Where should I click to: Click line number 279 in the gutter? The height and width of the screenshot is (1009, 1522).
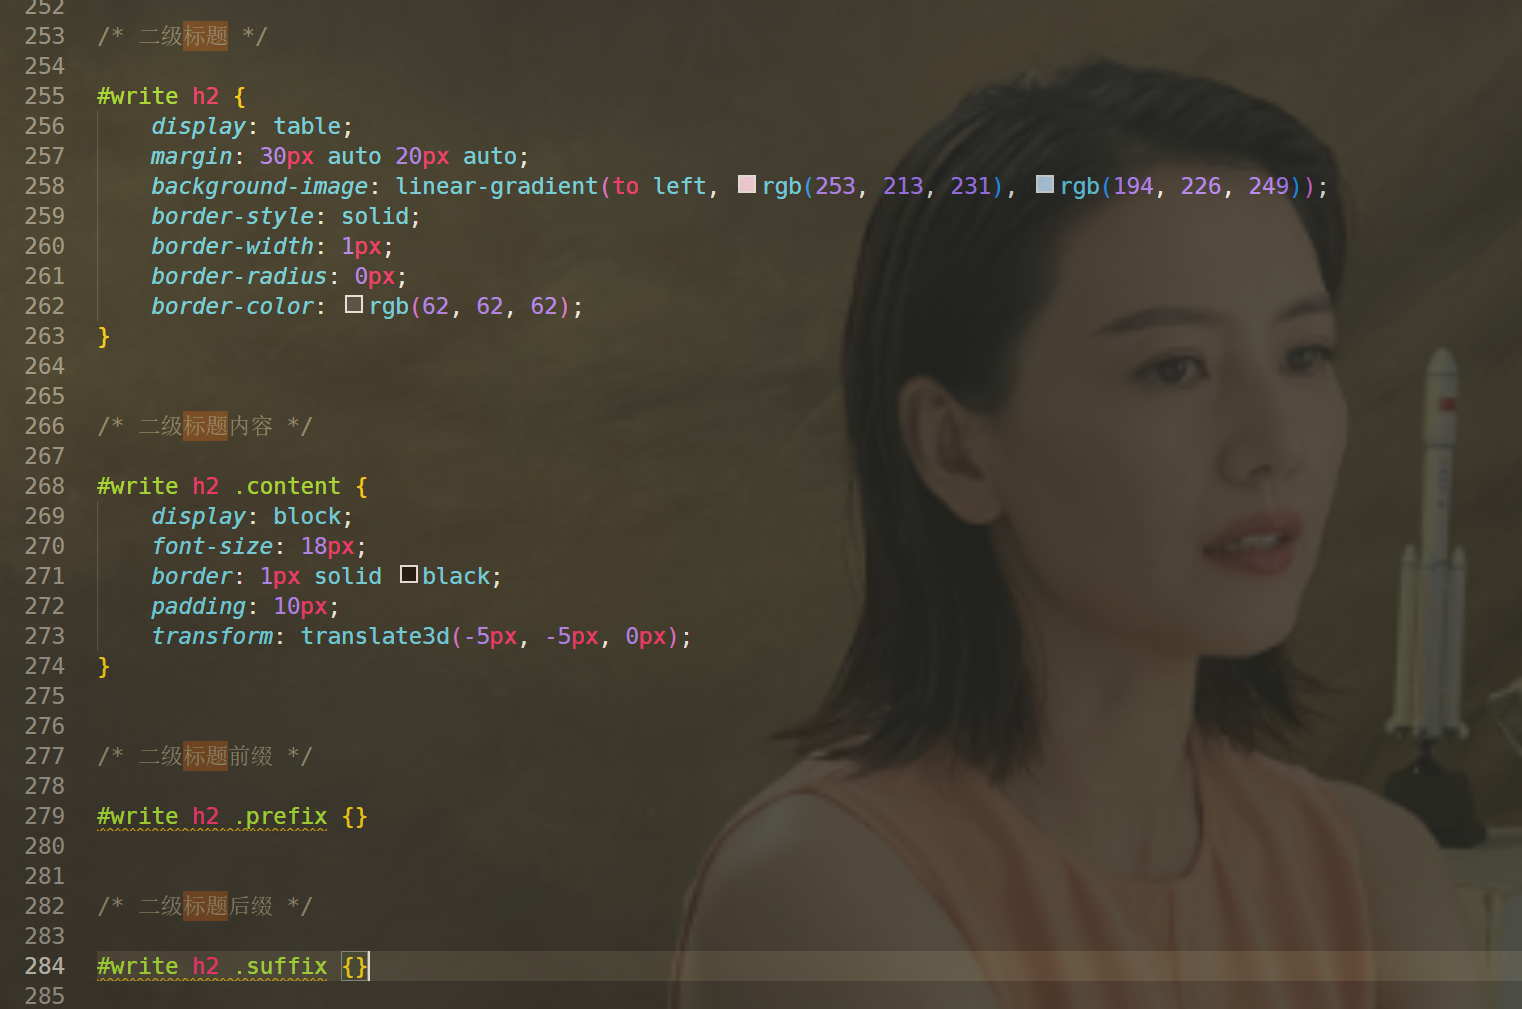tap(45, 816)
